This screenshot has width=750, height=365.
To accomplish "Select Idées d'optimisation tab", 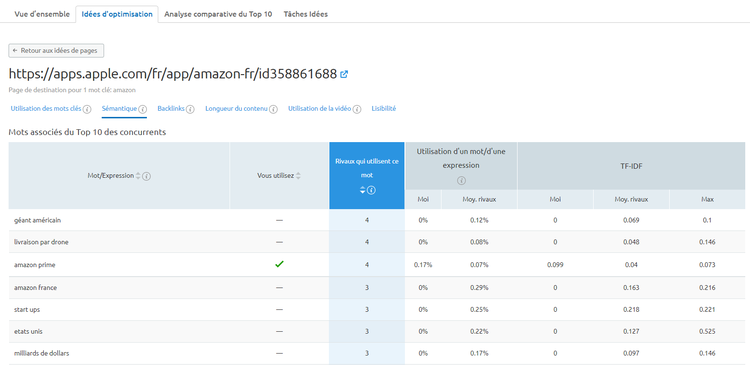I will tap(117, 14).
